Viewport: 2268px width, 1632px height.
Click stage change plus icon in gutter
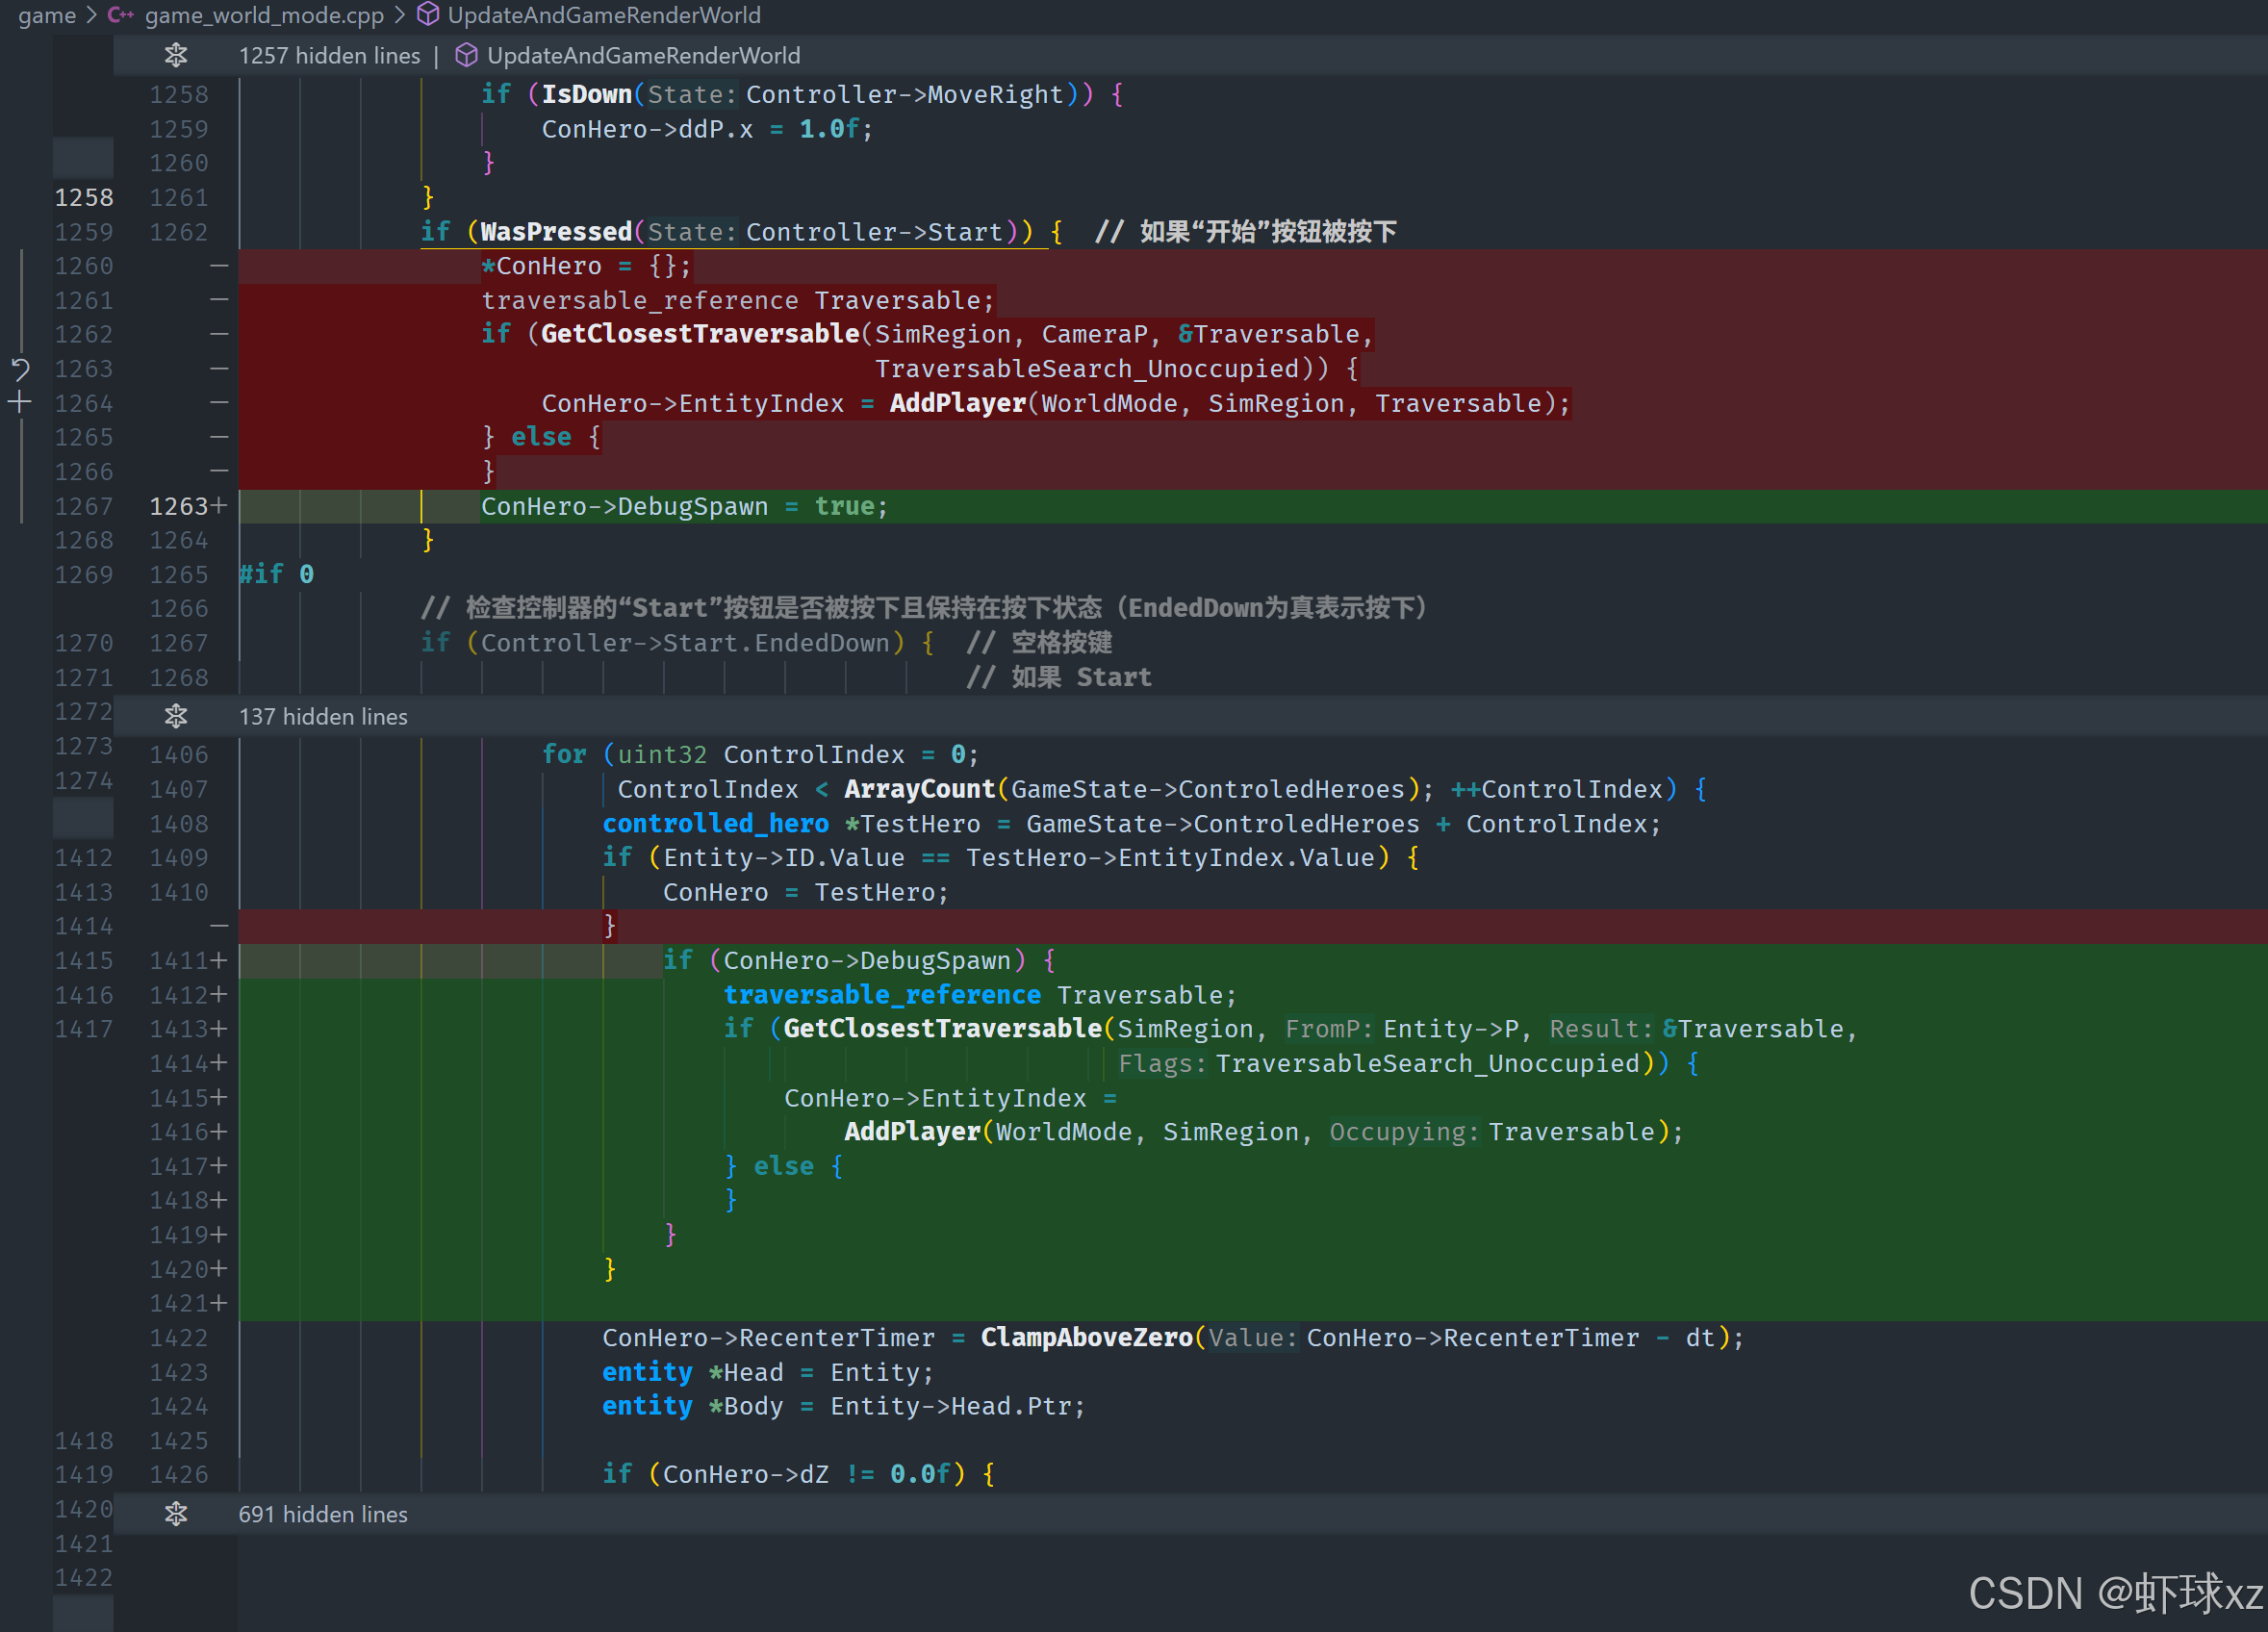[x=20, y=403]
